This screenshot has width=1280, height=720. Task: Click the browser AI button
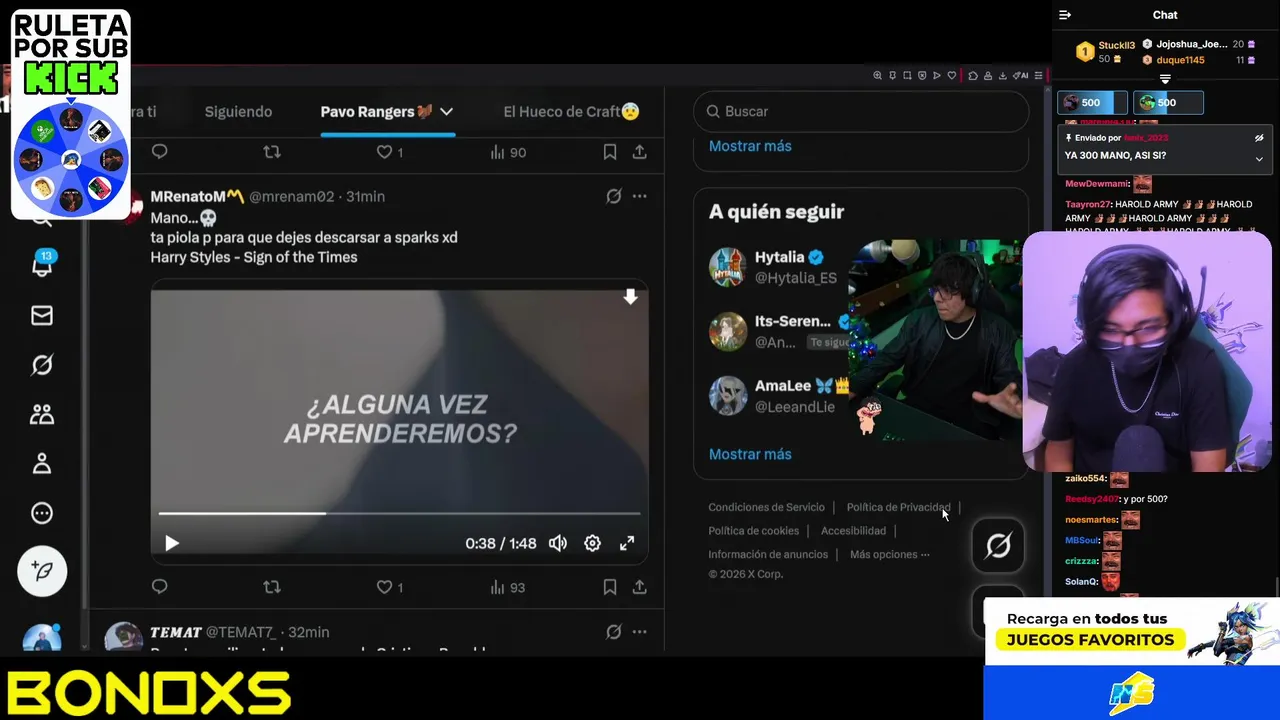coord(1020,75)
